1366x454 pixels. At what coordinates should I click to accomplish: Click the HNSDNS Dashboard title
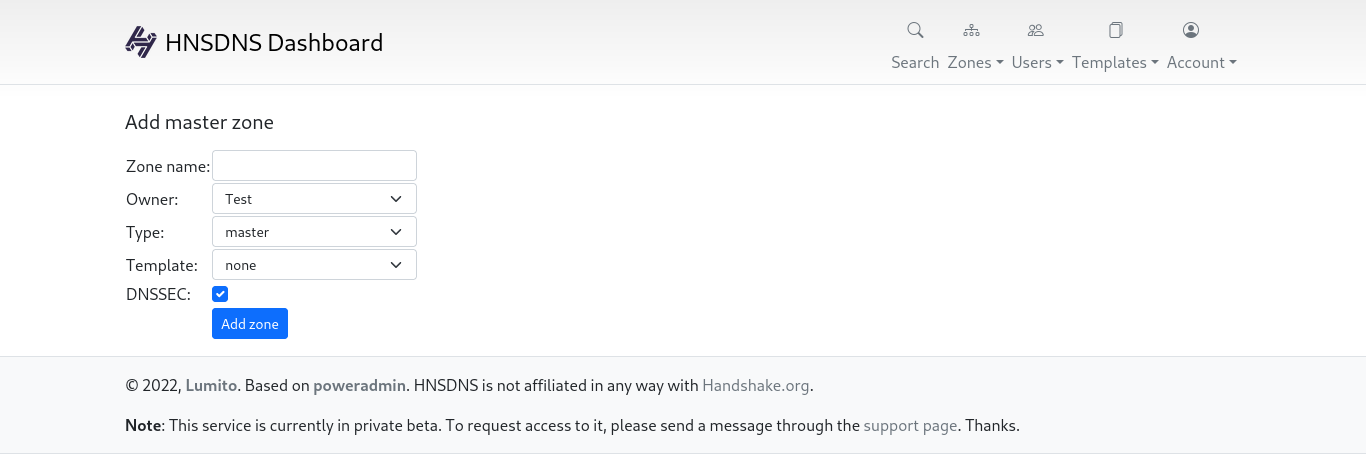coord(274,43)
